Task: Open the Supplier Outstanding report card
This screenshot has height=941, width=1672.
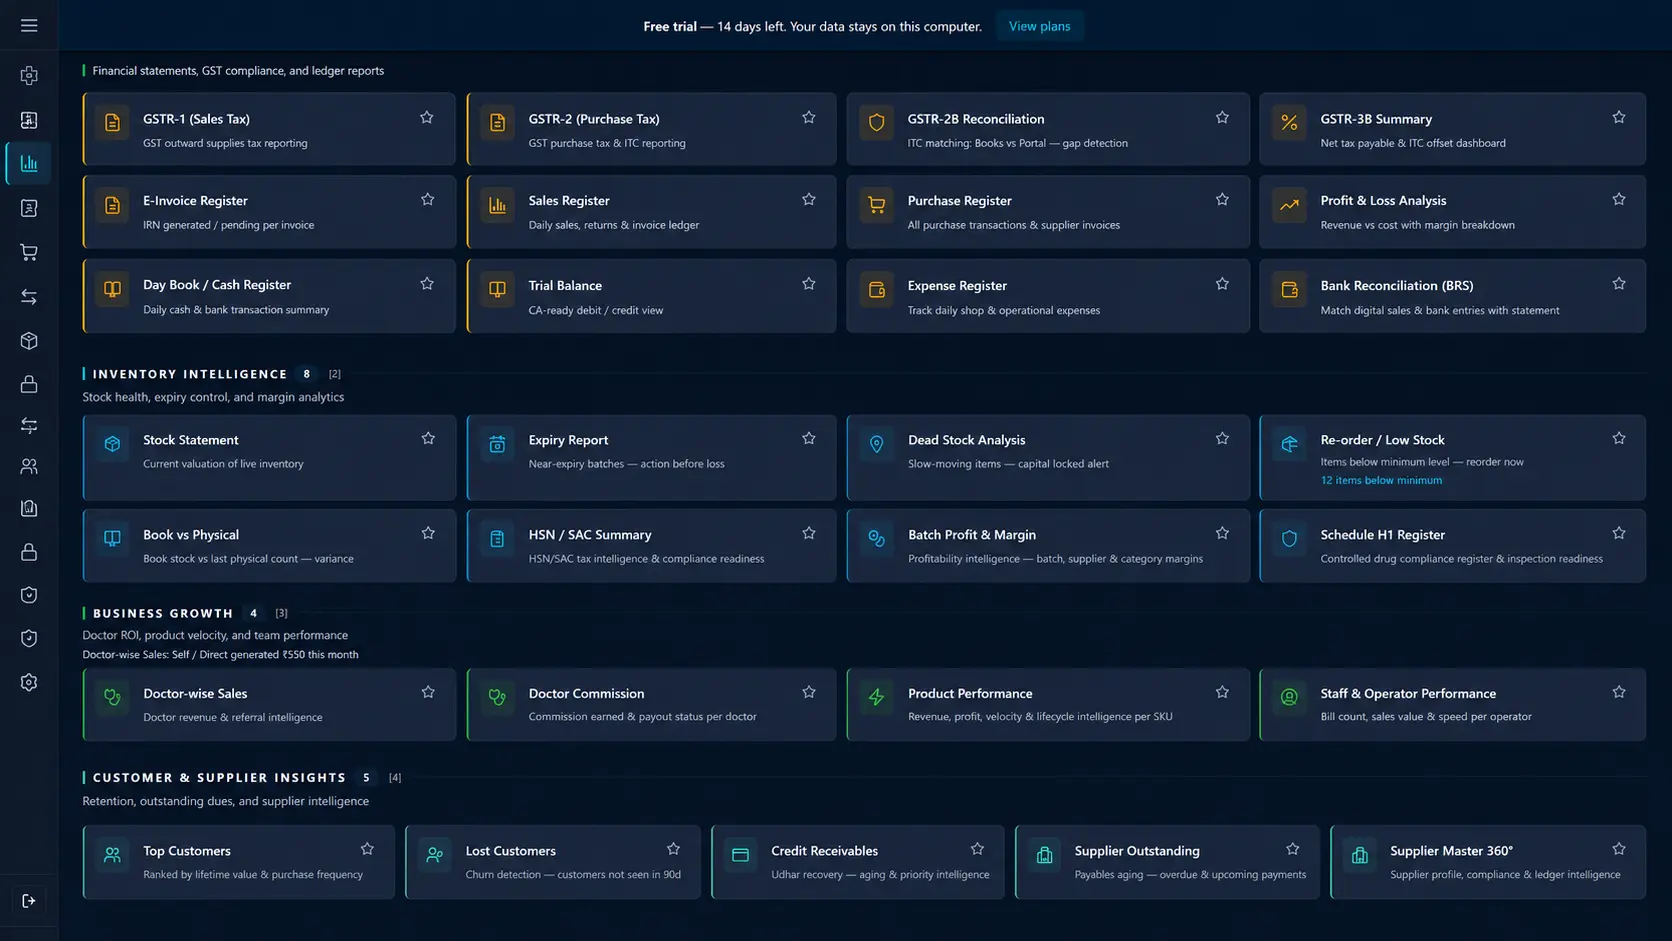Action: tap(1167, 862)
